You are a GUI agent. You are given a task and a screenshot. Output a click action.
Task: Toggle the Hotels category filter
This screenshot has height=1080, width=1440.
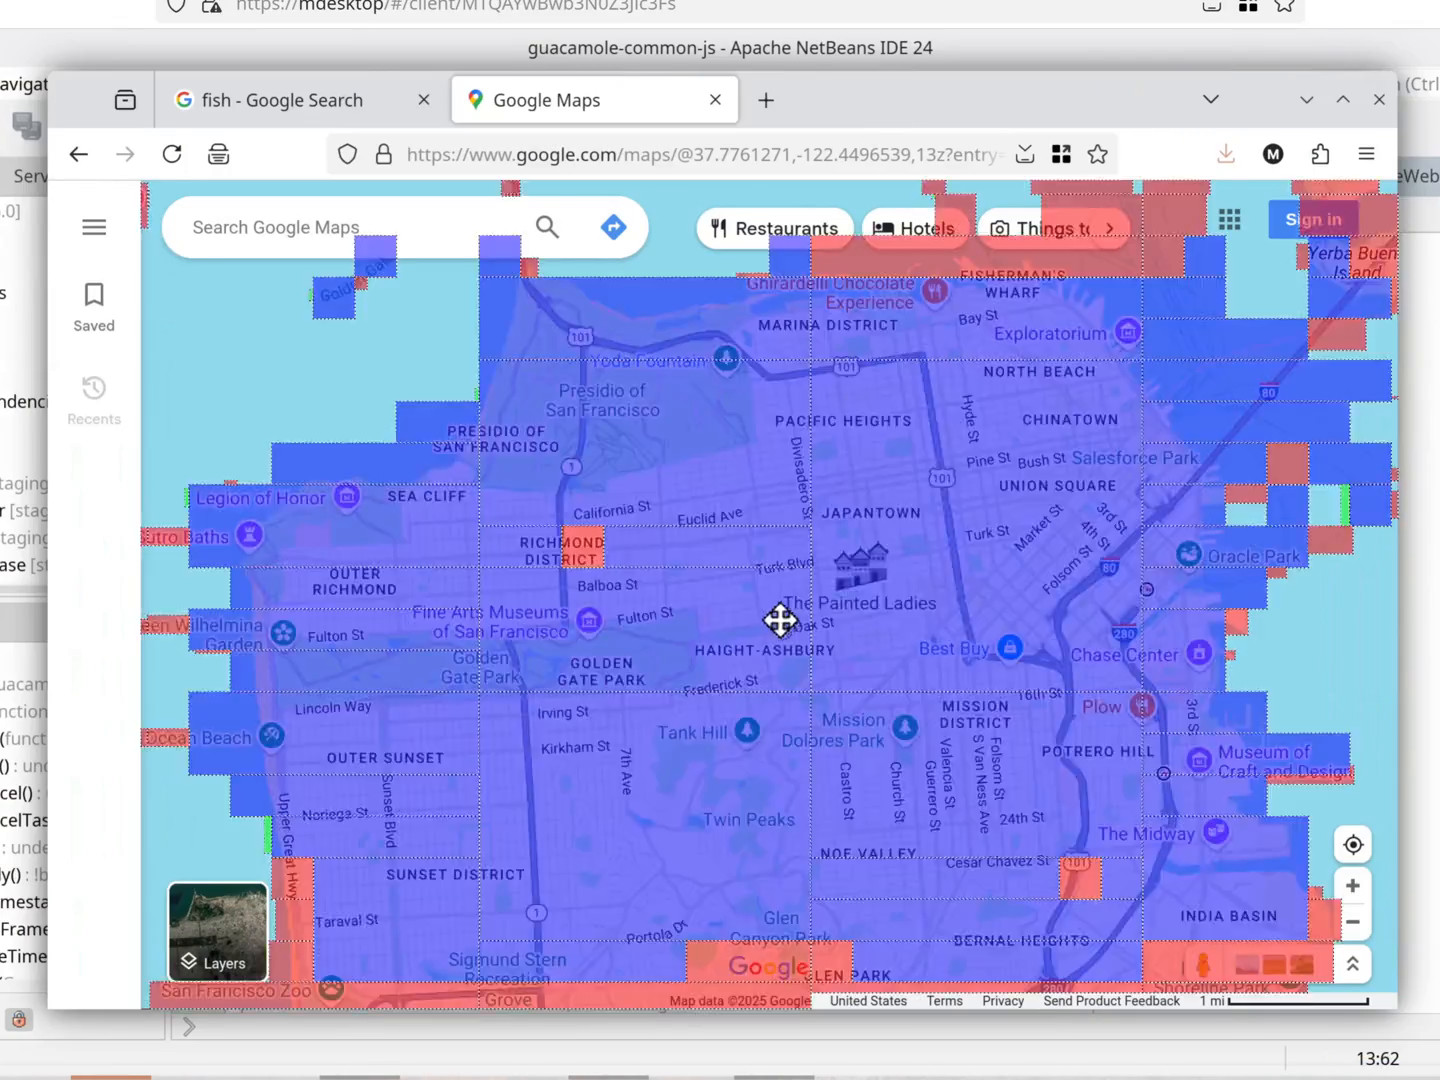pos(914,228)
